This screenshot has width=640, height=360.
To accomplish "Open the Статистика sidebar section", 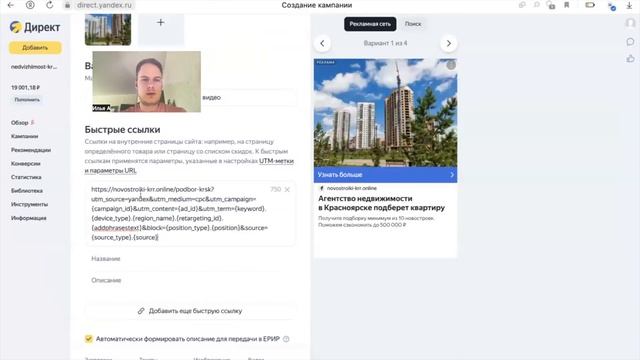I will (x=26, y=177).
